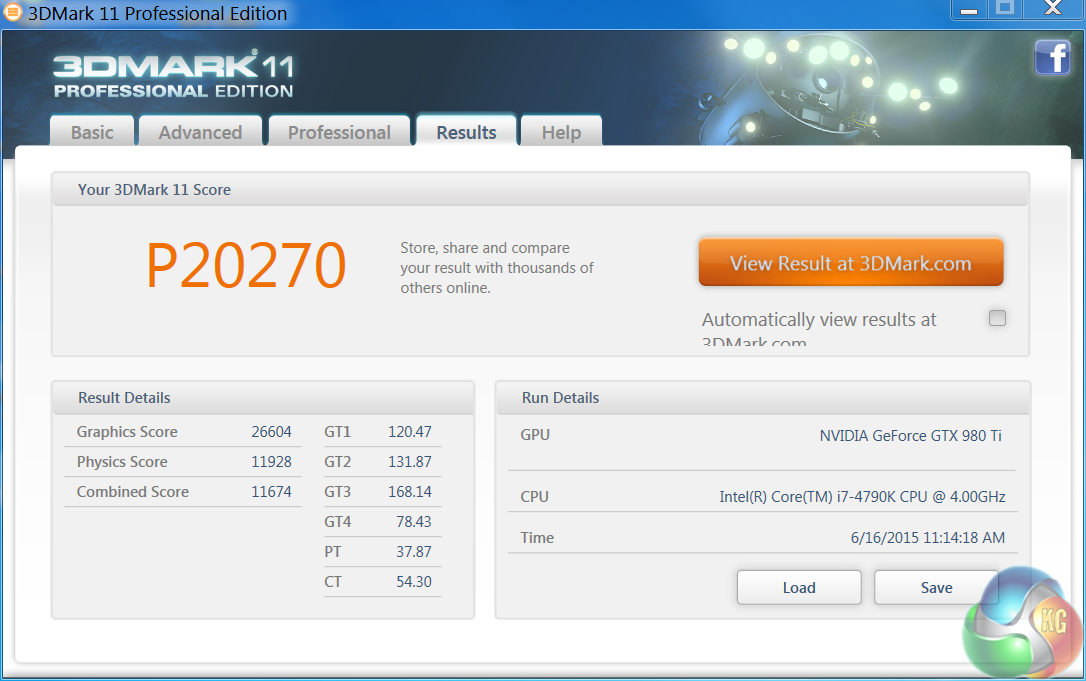This screenshot has height=681, width=1086.
Task: Select the CT result 54.30
Action: click(x=413, y=581)
